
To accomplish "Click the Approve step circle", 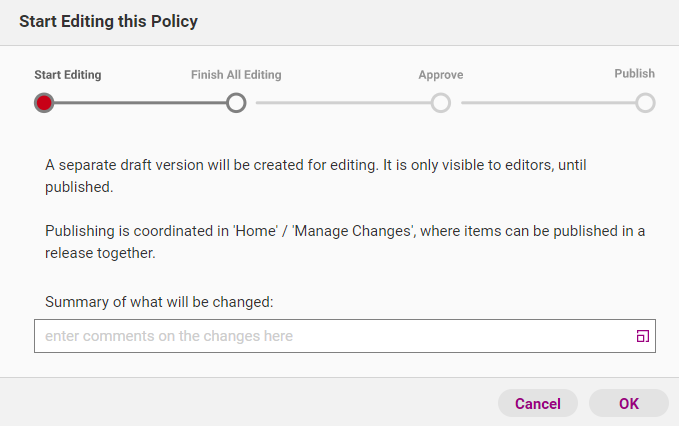I will click(441, 103).
